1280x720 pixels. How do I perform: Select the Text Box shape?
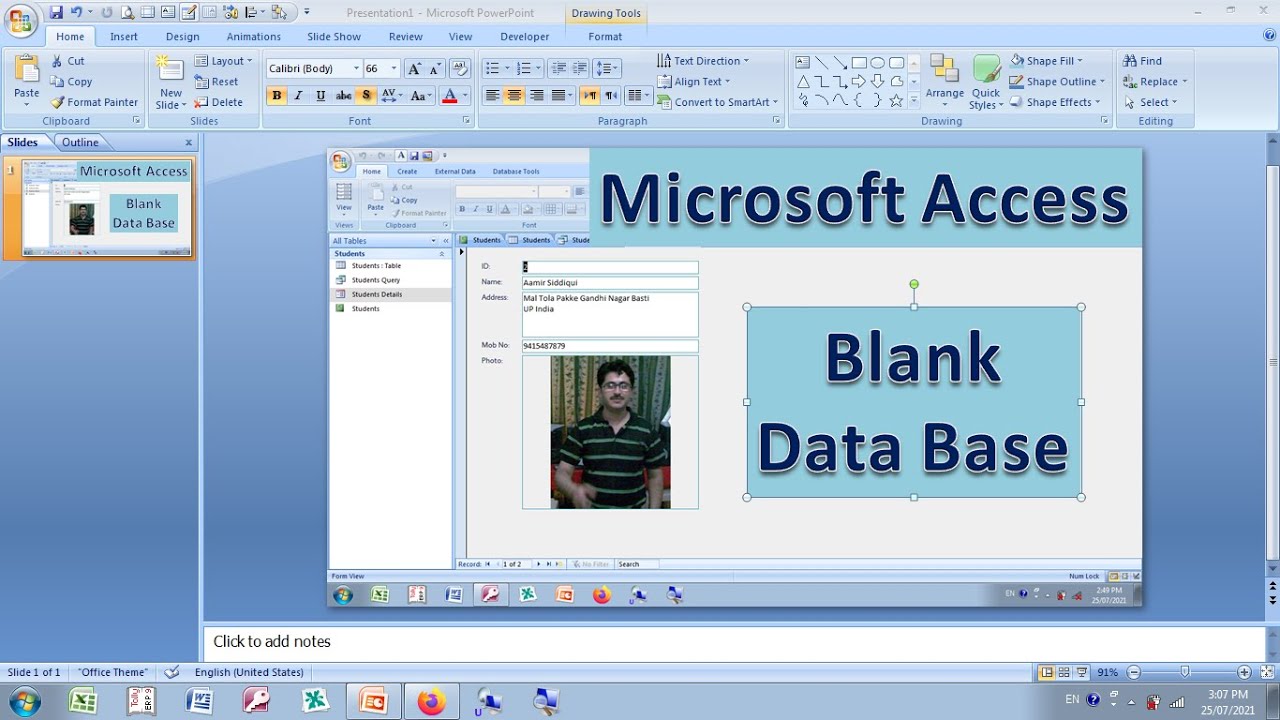point(802,62)
